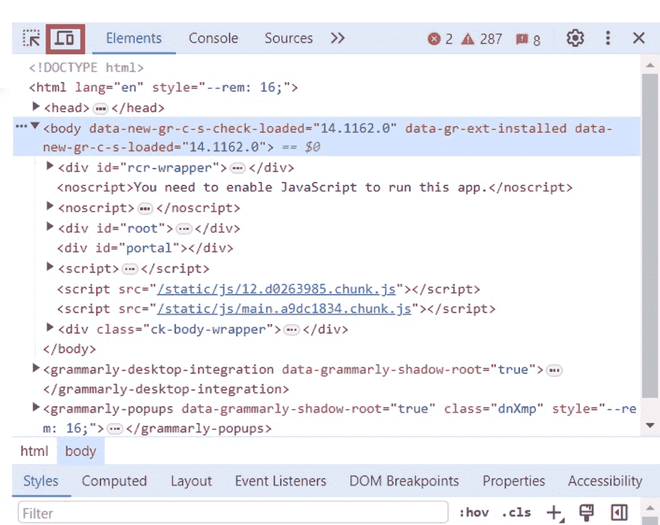Click the DOM tree vertical scrollbar thumb

650,236
